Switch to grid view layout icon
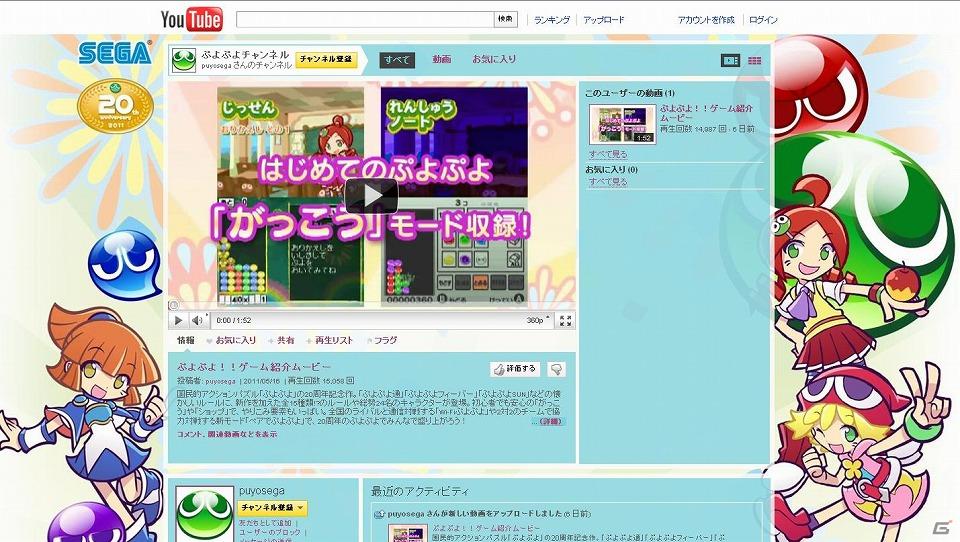The height and width of the screenshot is (542, 960). 755,60
